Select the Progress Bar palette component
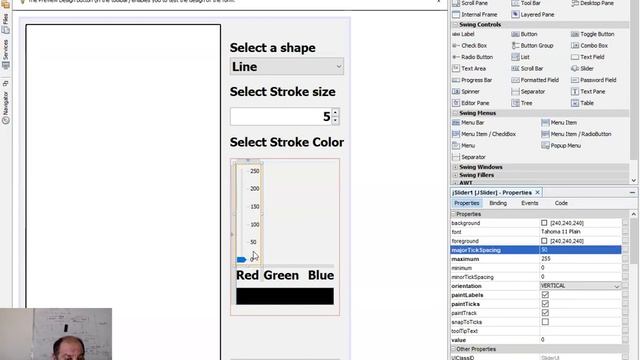The width and height of the screenshot is (640, 360). pyautogui.click(x=472, y=80)
